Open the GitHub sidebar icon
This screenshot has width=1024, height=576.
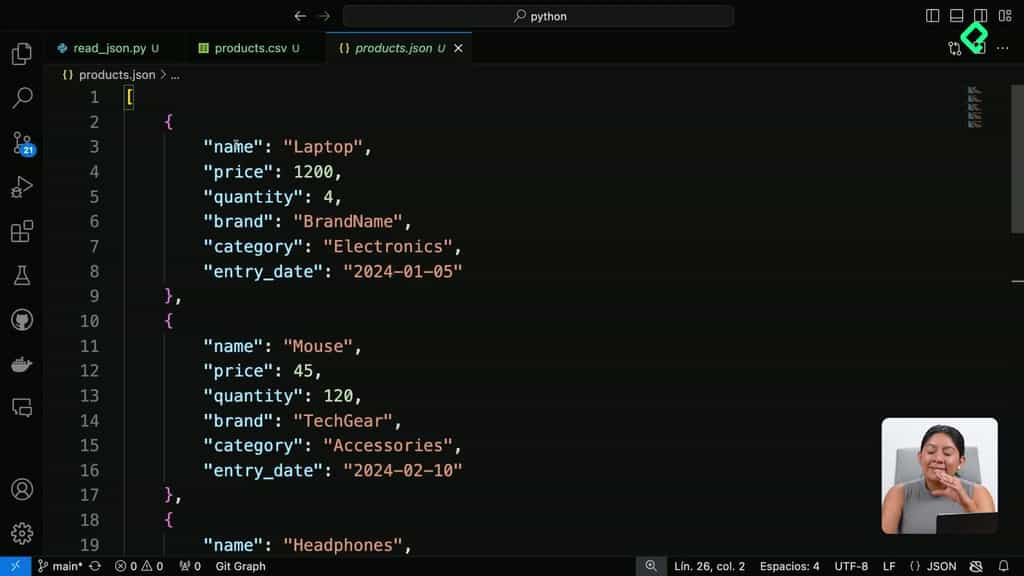pos(21,320)
